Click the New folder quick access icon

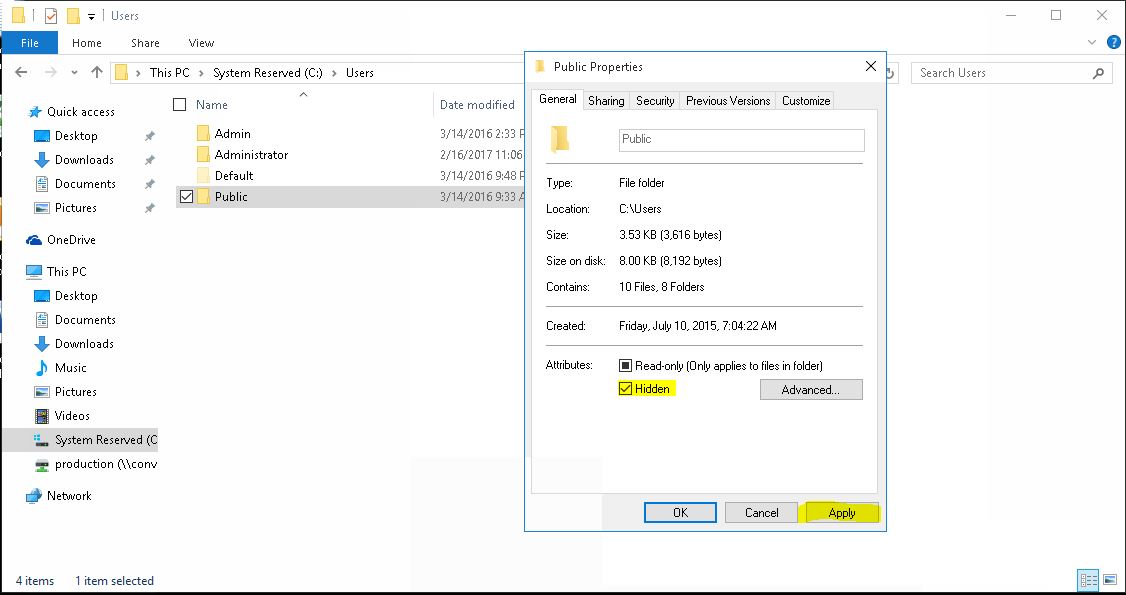tap(73, 15)
